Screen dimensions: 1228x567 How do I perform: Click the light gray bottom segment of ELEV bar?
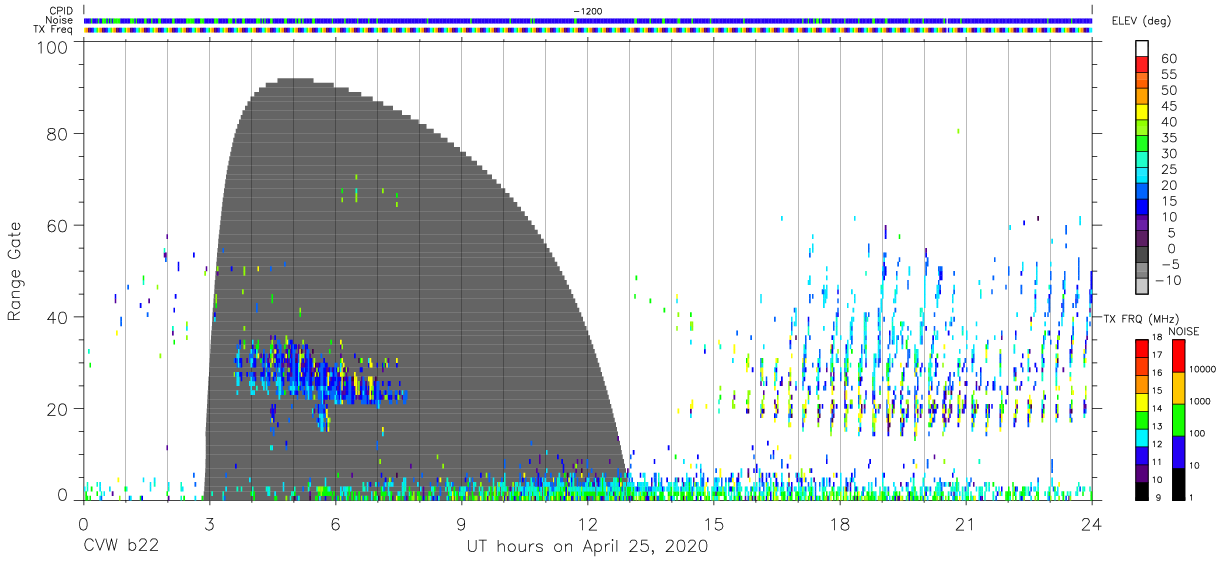[x=1143, y=287]
